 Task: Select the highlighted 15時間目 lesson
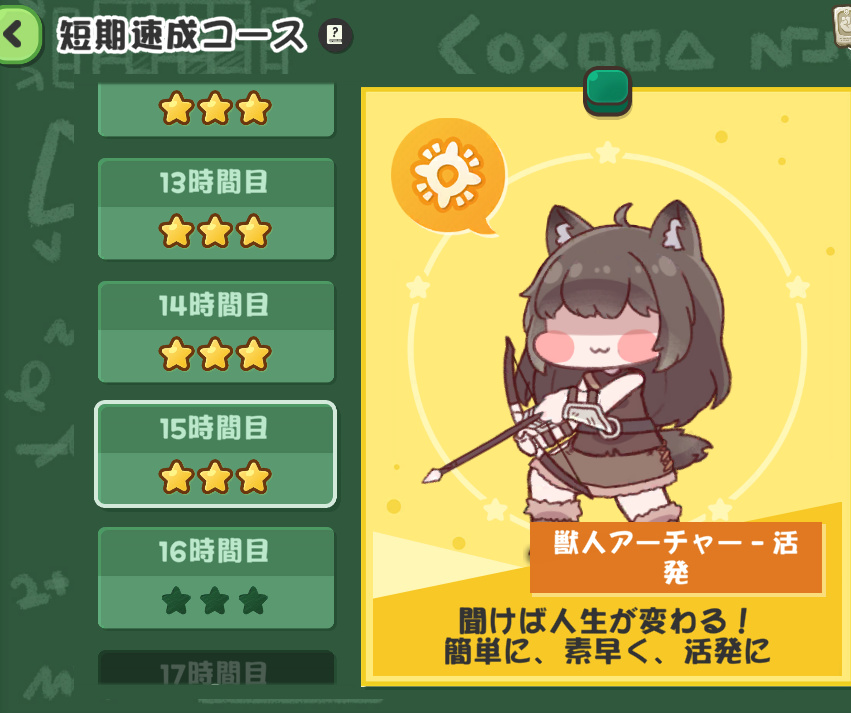point(216,455)
